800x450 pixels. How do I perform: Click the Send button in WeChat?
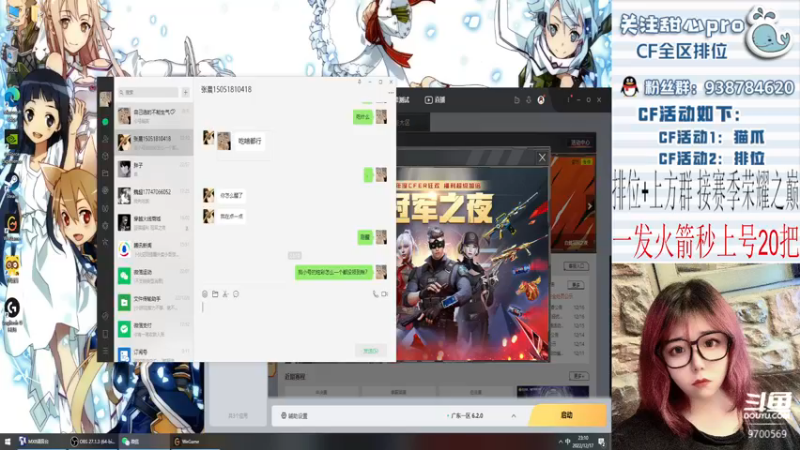(x=370, y=351)
